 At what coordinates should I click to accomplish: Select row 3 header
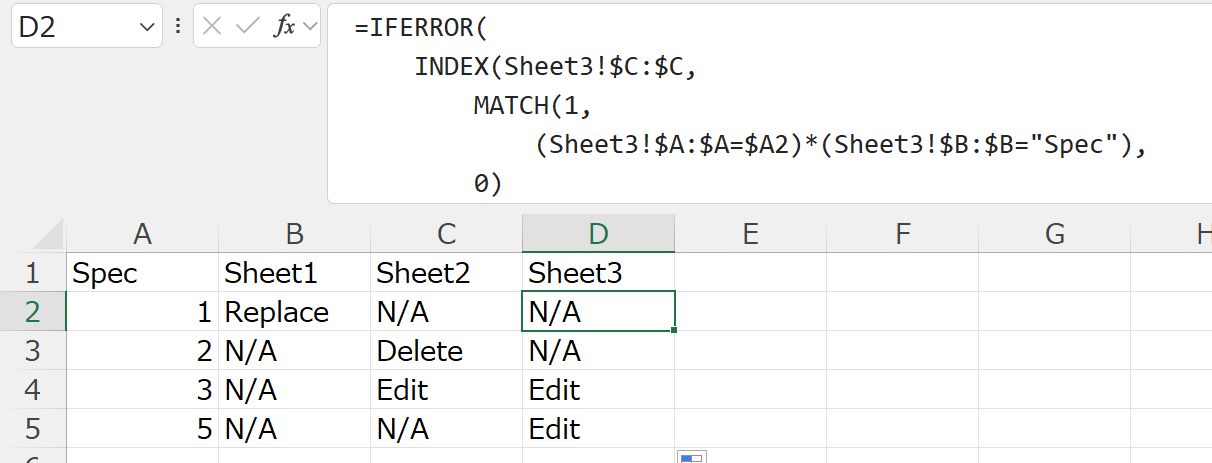(x=33, y=351)
